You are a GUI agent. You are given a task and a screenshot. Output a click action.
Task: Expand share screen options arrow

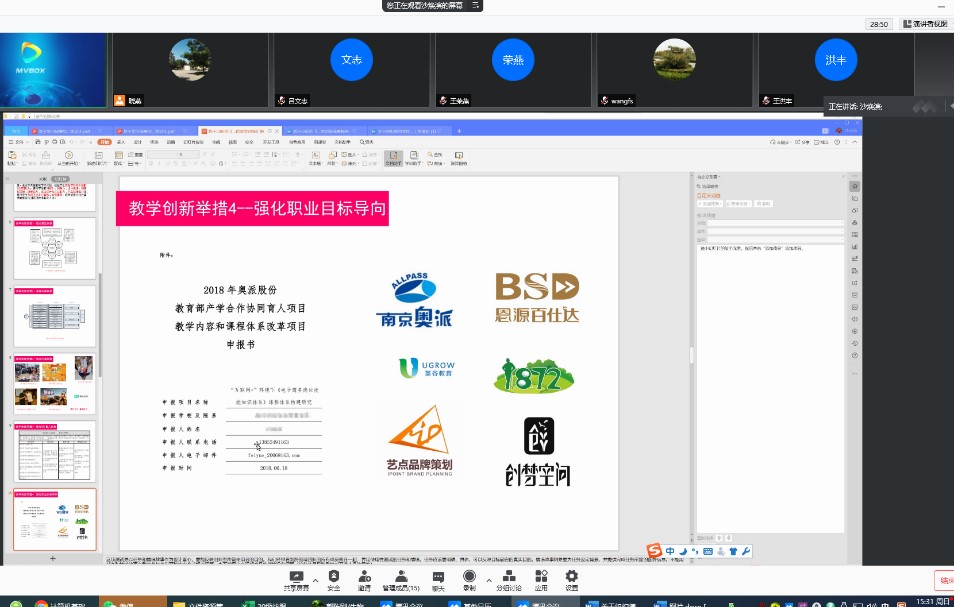click(316, 580)
